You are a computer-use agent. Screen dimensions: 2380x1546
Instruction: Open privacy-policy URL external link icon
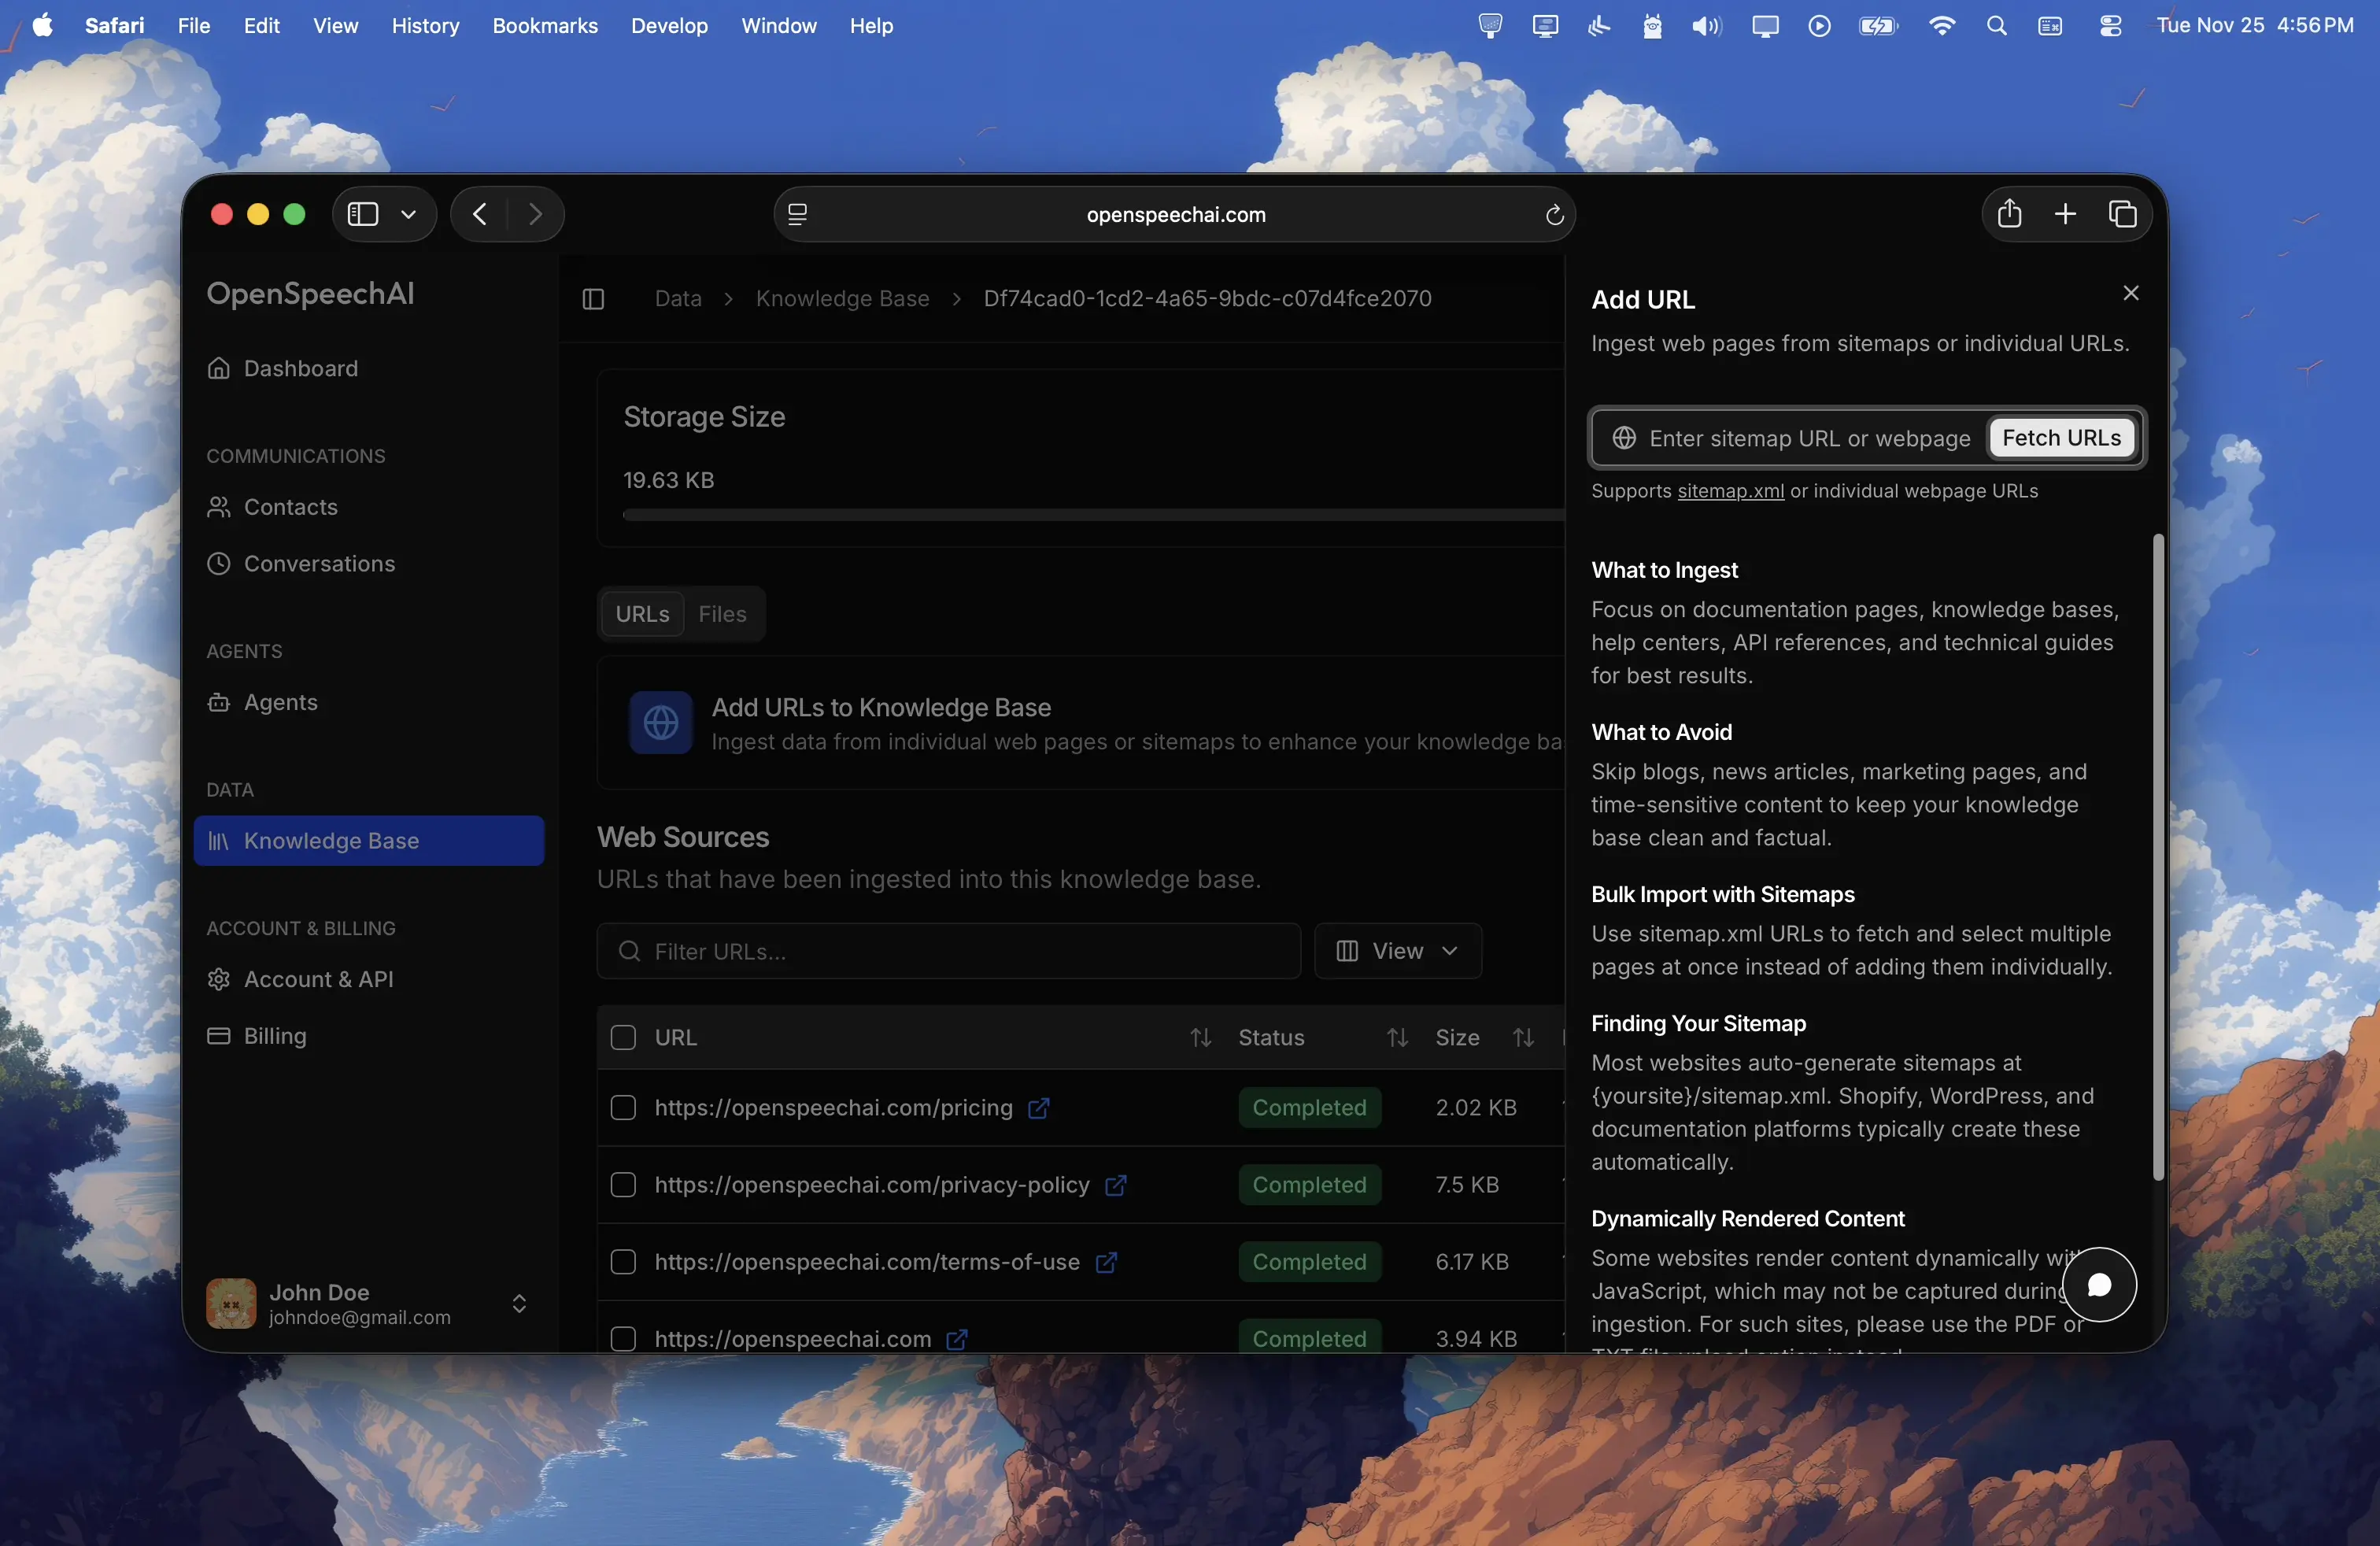[1115, 1185]
